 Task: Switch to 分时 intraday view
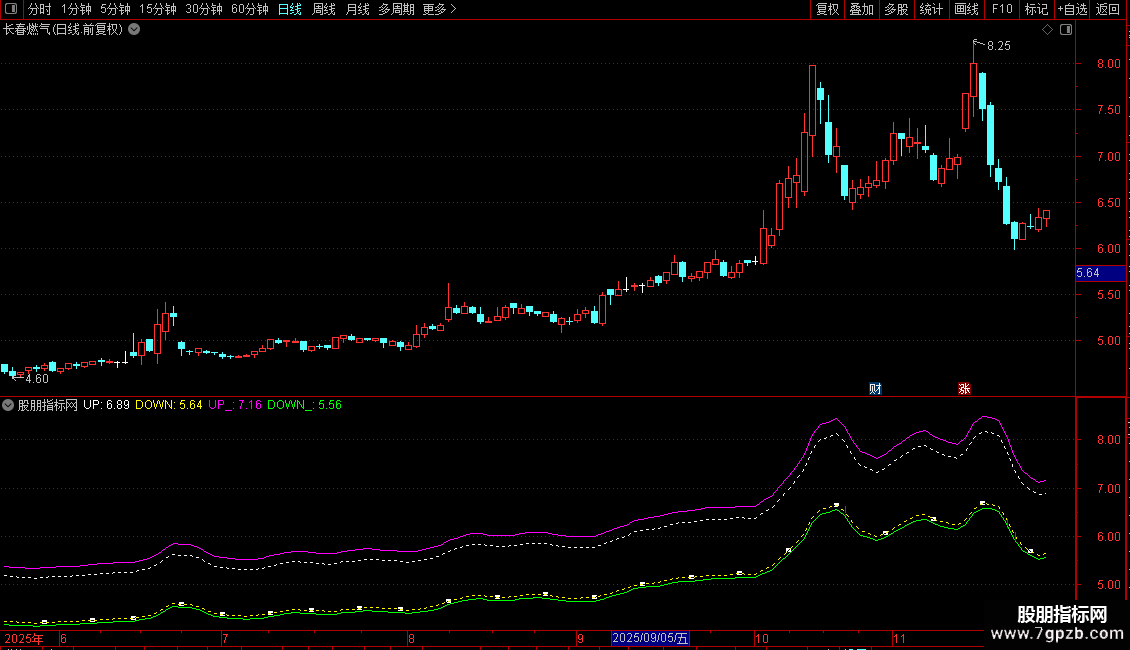click(40, 9)
